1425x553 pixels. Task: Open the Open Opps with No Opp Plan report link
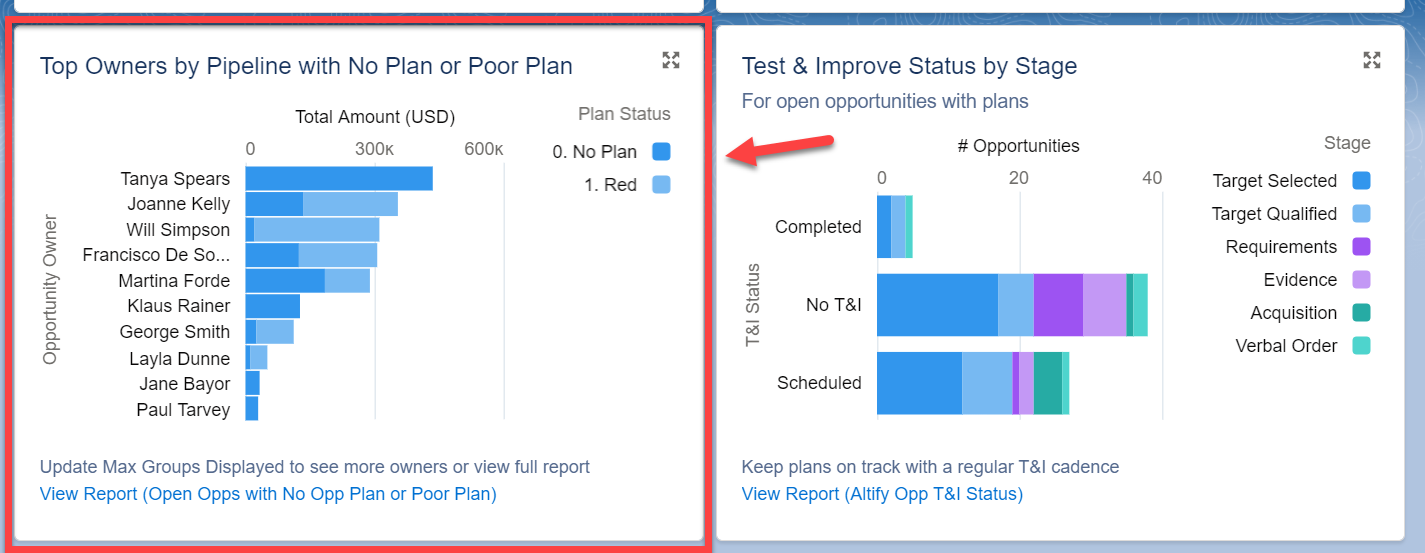point(268,493)
